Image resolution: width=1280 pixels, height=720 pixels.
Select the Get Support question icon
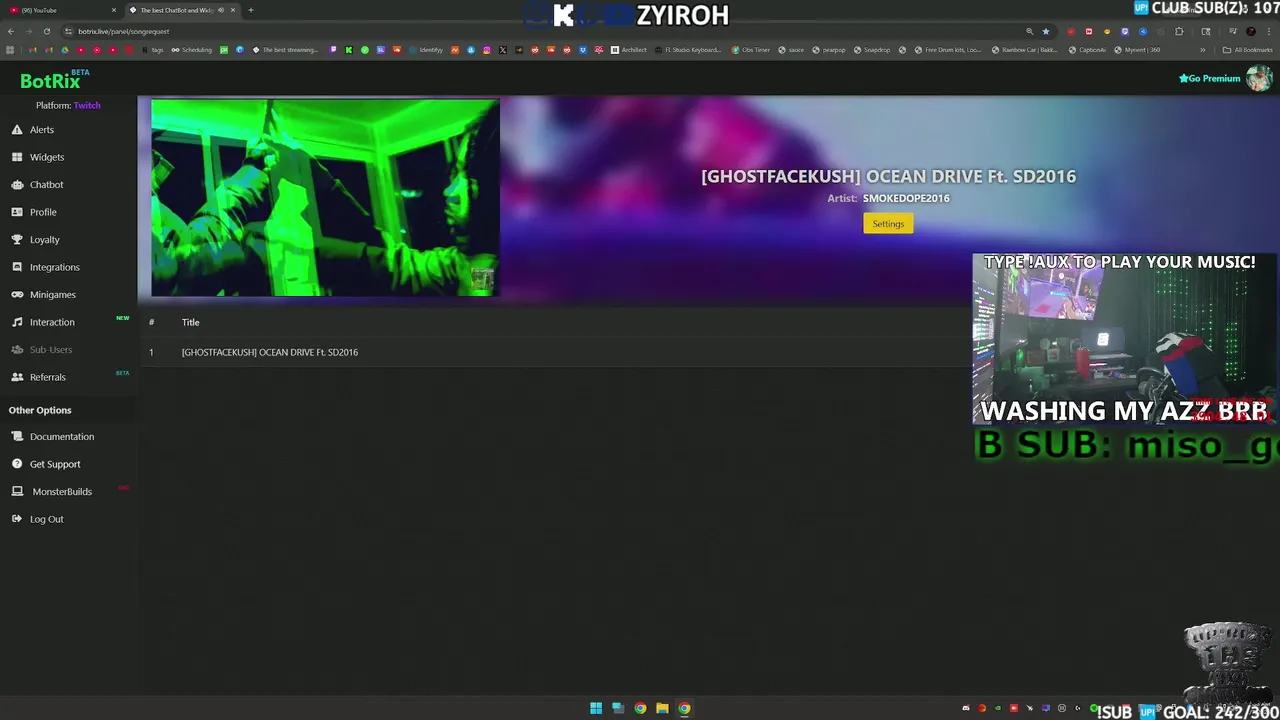pyautogui.click(x=17, y=464)
